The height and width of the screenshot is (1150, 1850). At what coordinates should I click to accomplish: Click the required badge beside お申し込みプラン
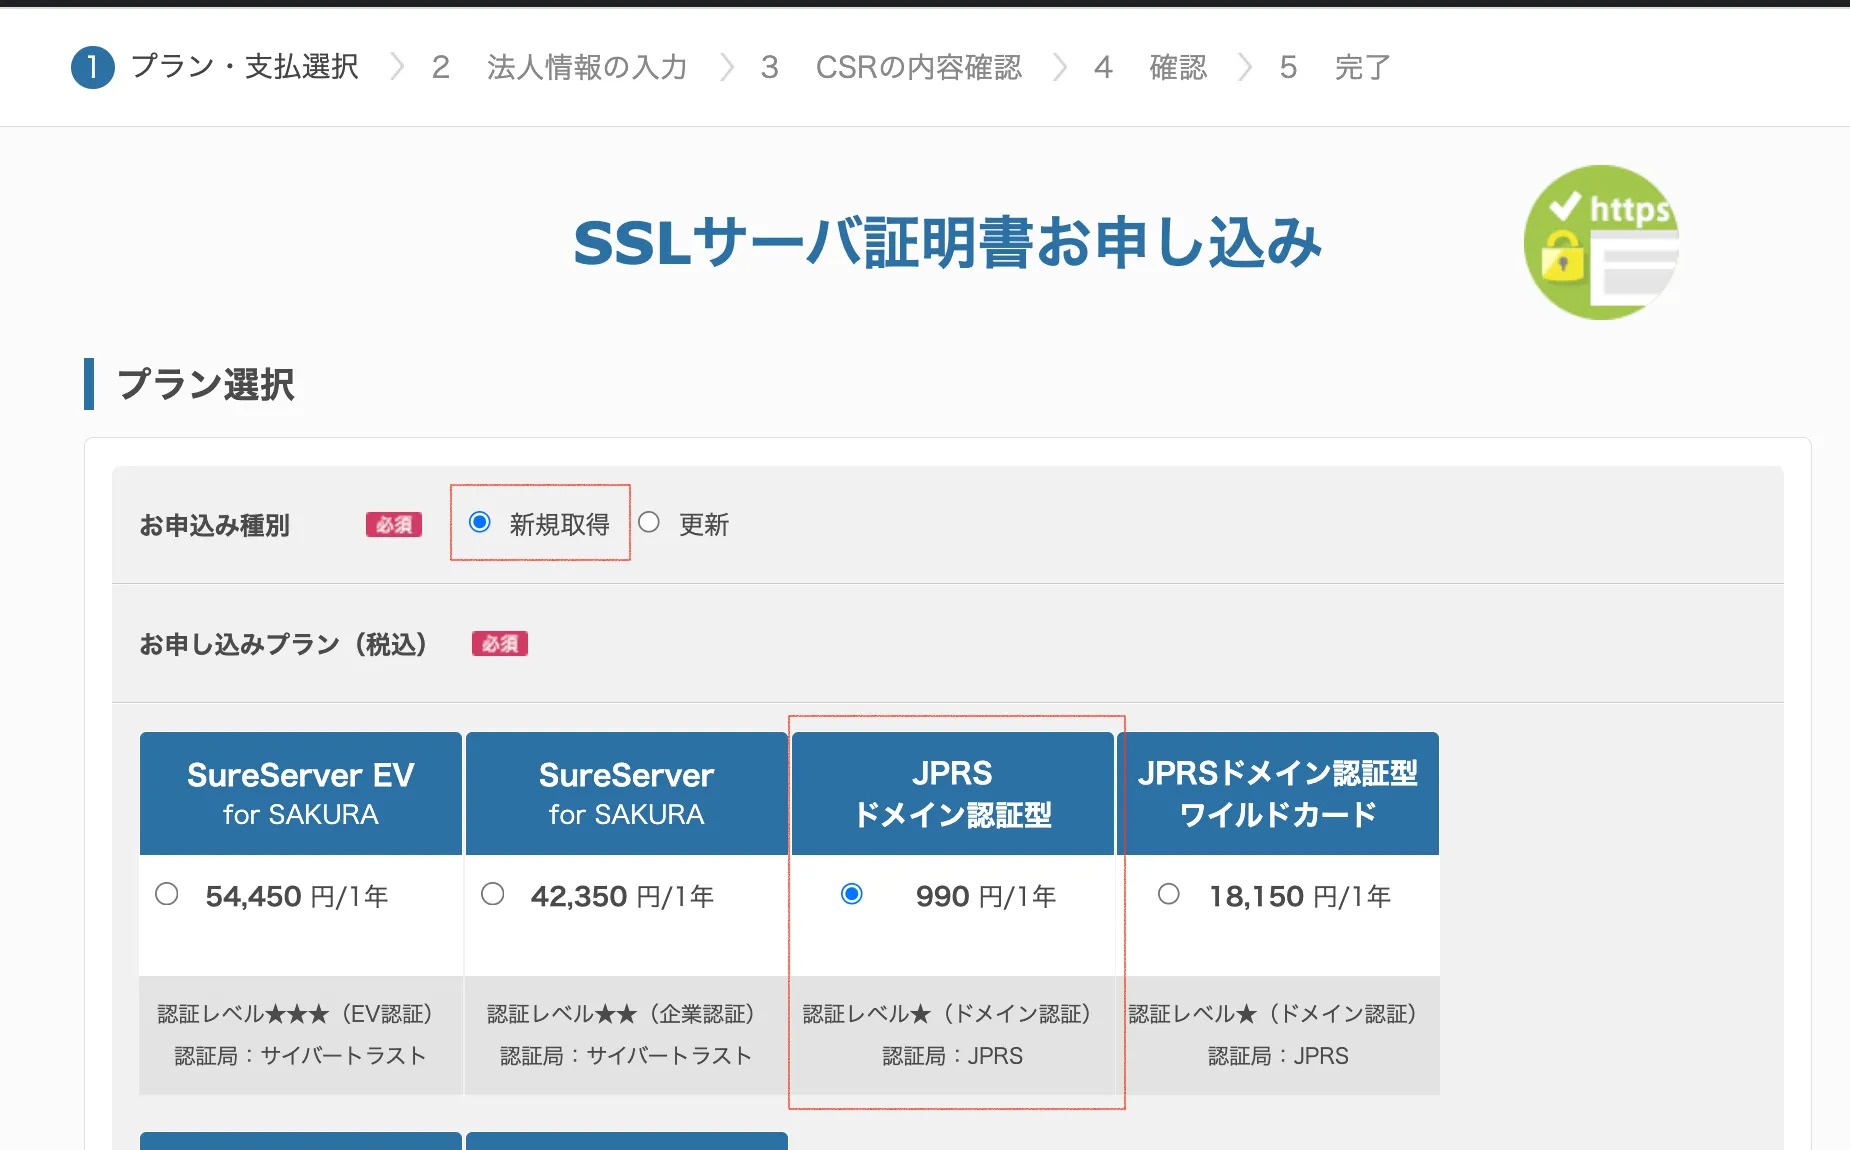click(x=499, y=644)
